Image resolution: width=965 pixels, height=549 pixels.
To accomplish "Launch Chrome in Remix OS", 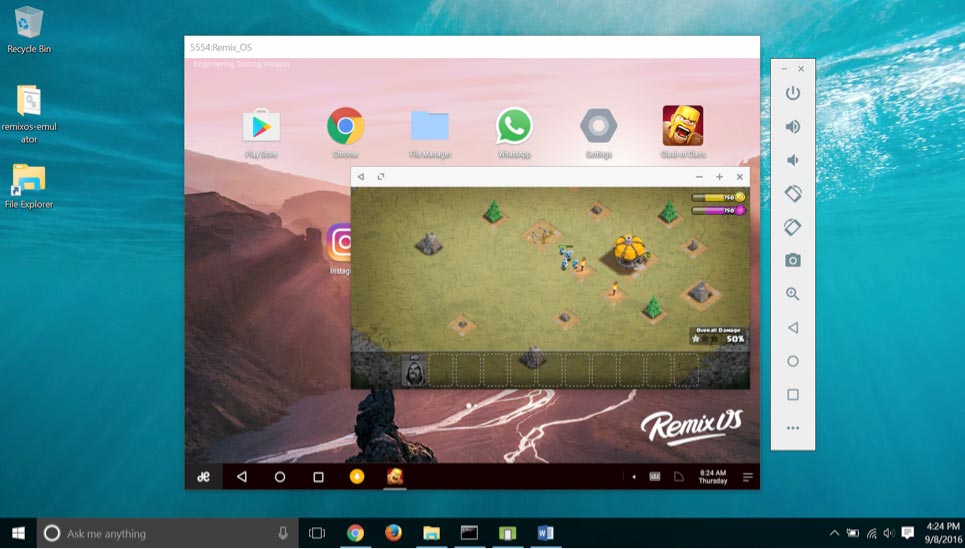I will click(x=345, y=126).
